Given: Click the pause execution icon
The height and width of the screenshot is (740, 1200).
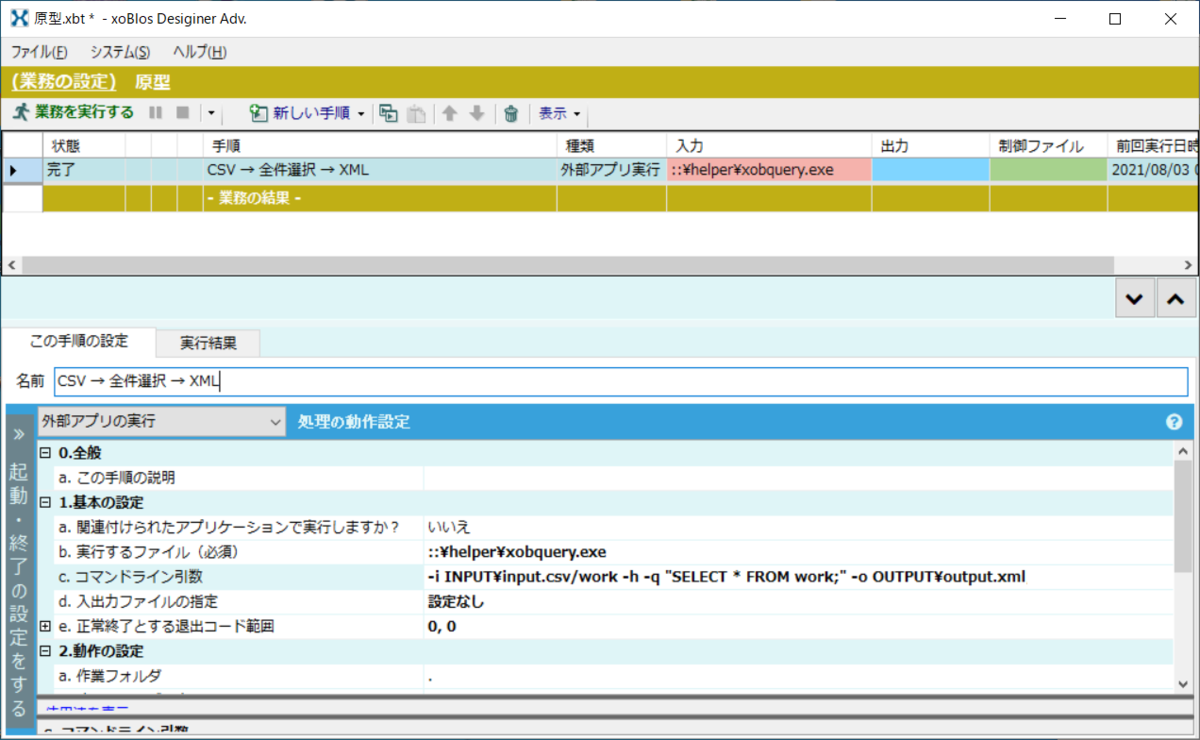Looking at the screenshot, I should 156,113.
